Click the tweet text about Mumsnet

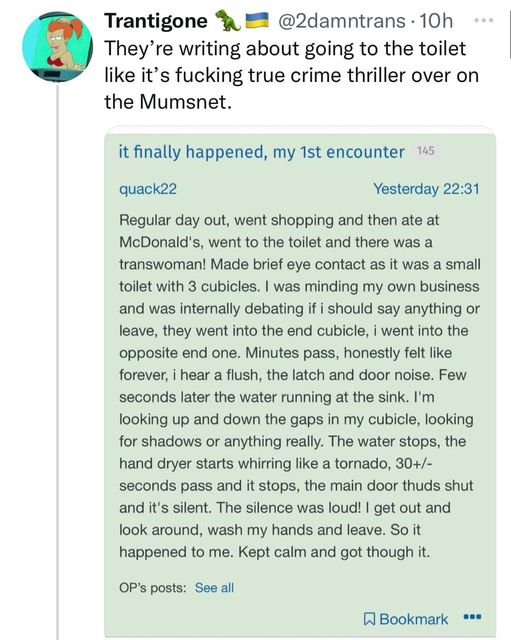(x=291, y=75)
